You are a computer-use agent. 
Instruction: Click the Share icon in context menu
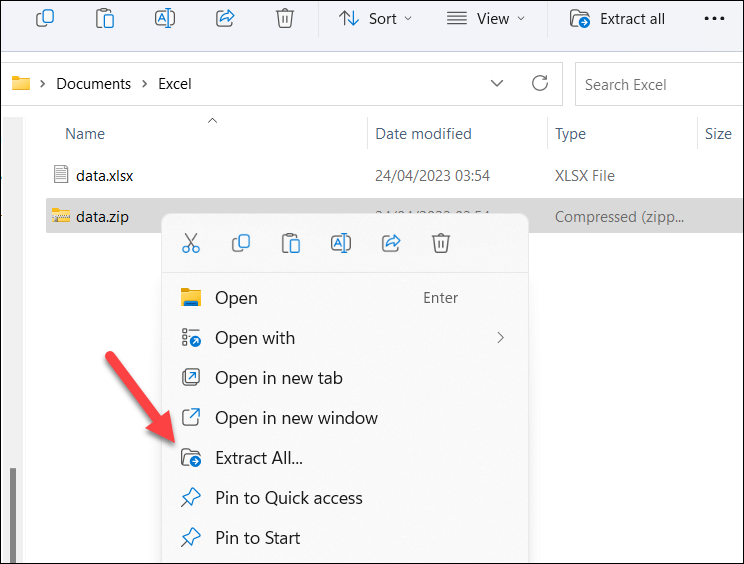point(391,243)
